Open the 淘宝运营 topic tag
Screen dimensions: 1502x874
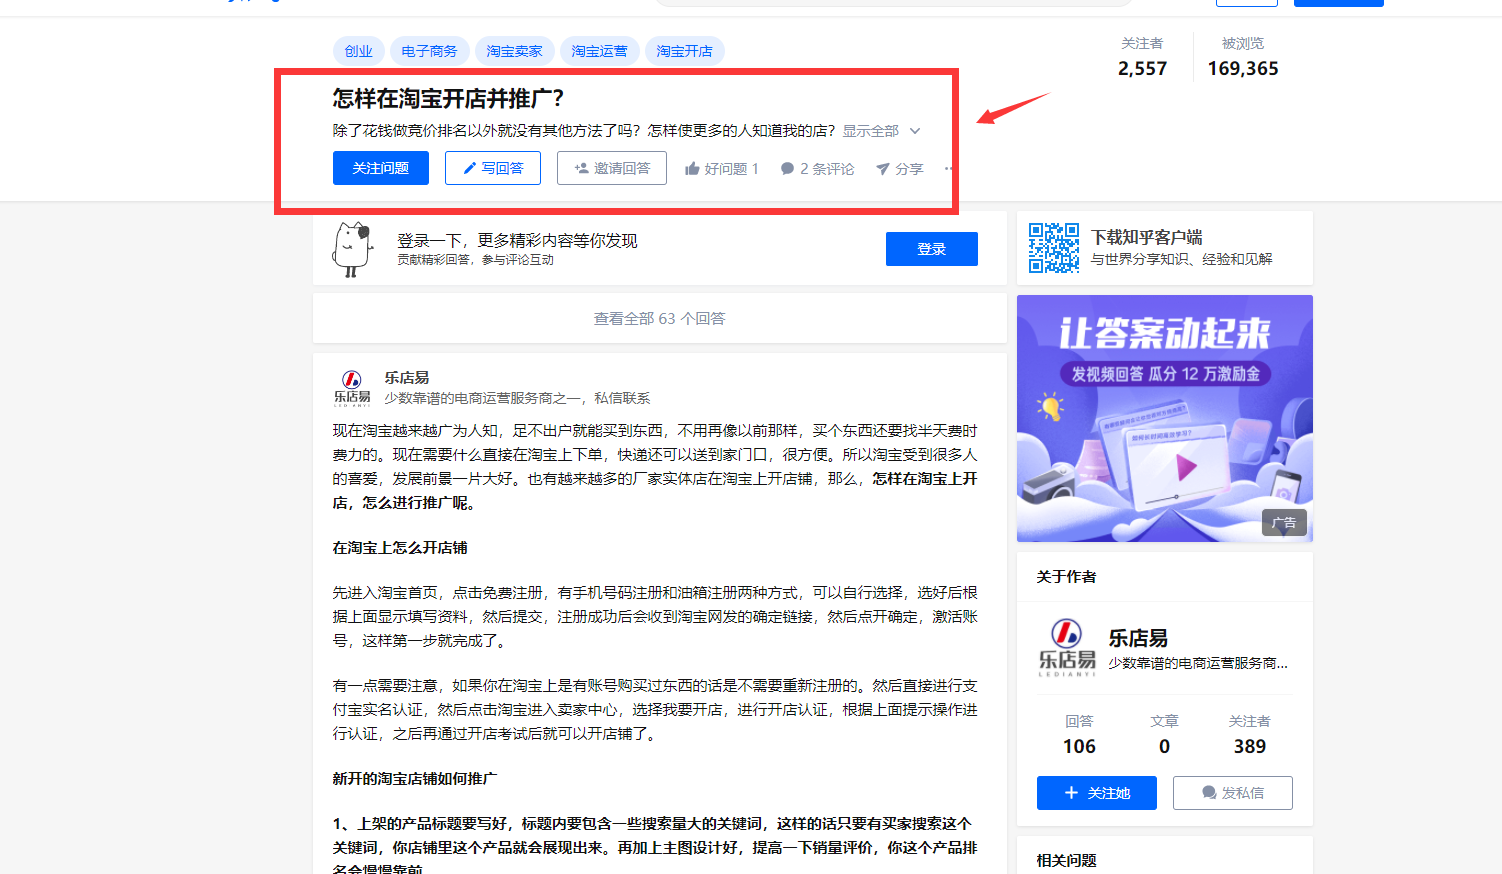599,51
